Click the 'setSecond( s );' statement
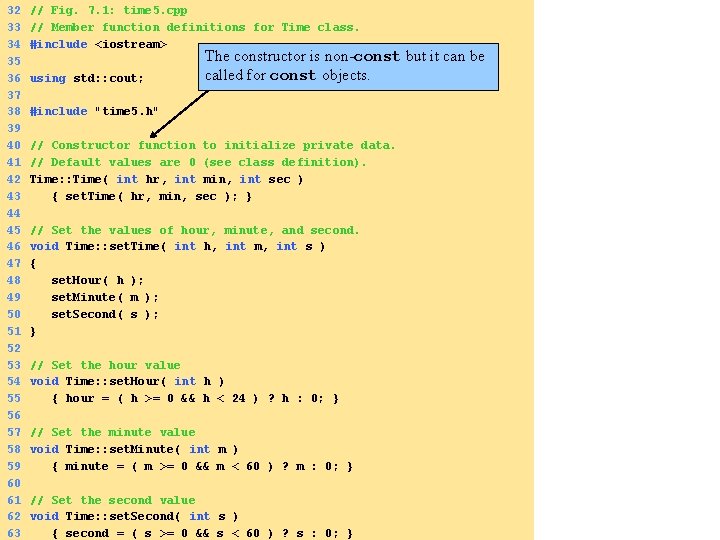720x540 pixels. [x=105, y=315]
